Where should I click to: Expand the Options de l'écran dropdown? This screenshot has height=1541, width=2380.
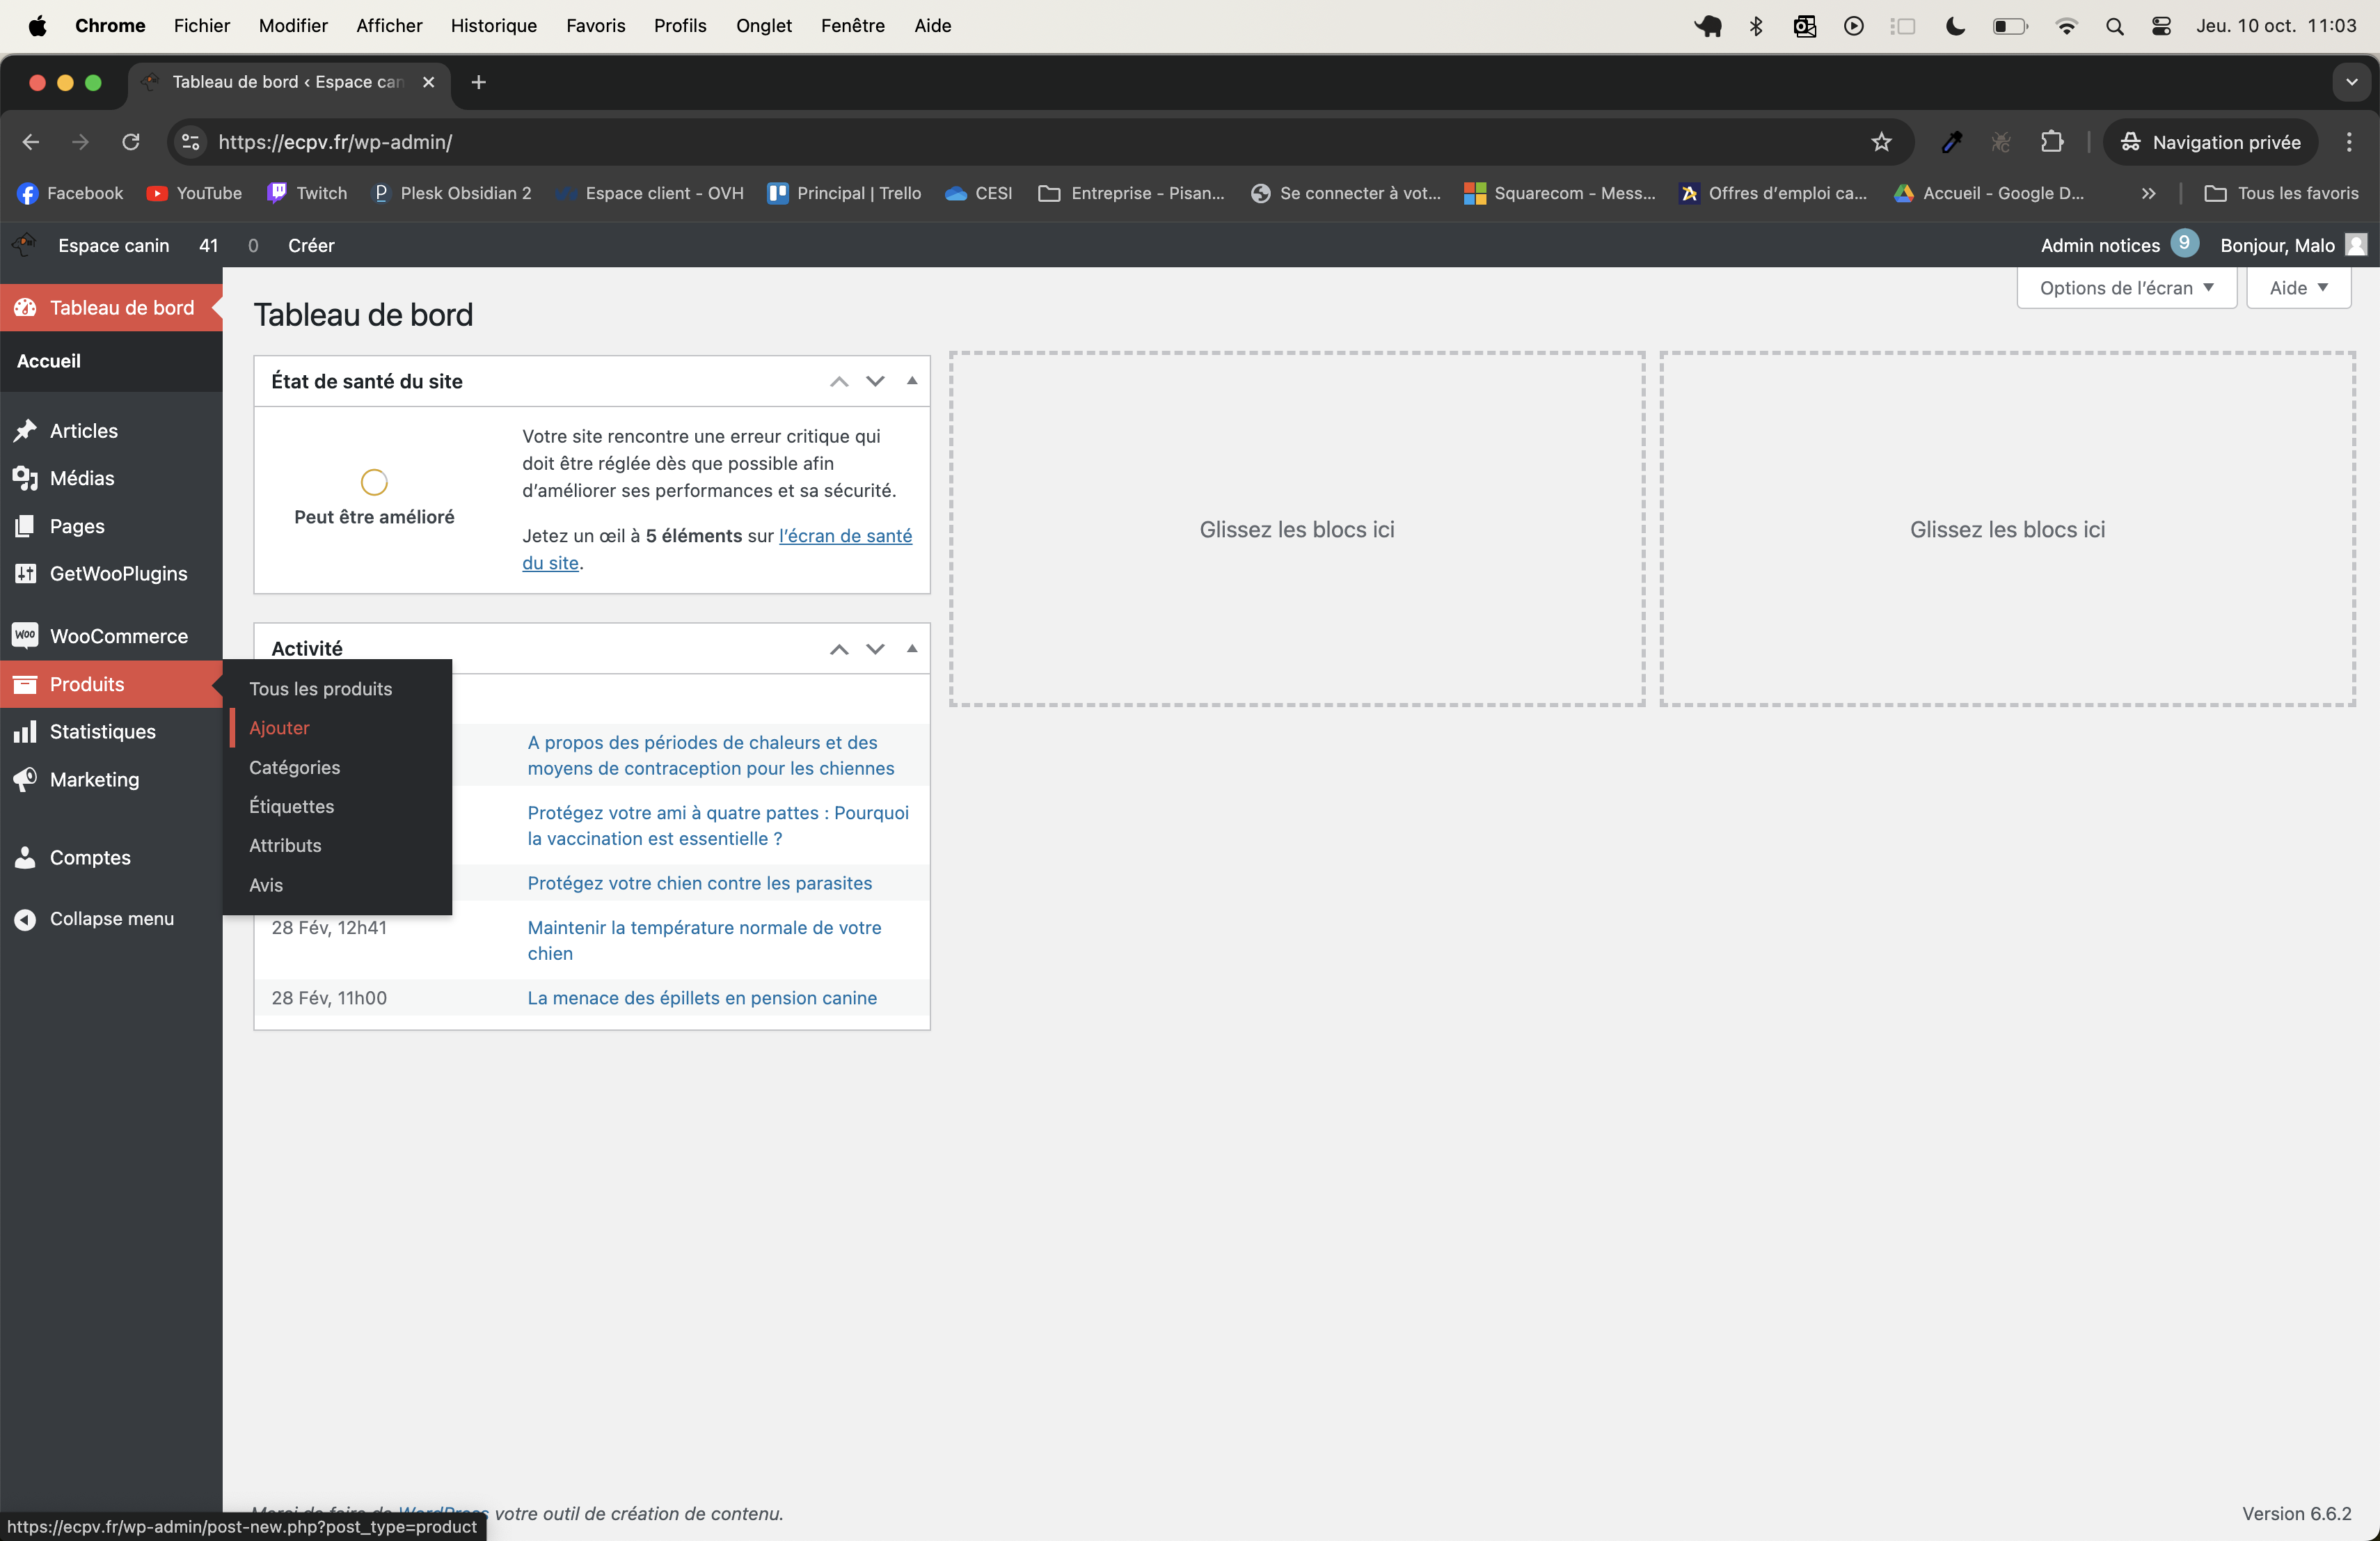[2126, 288]
